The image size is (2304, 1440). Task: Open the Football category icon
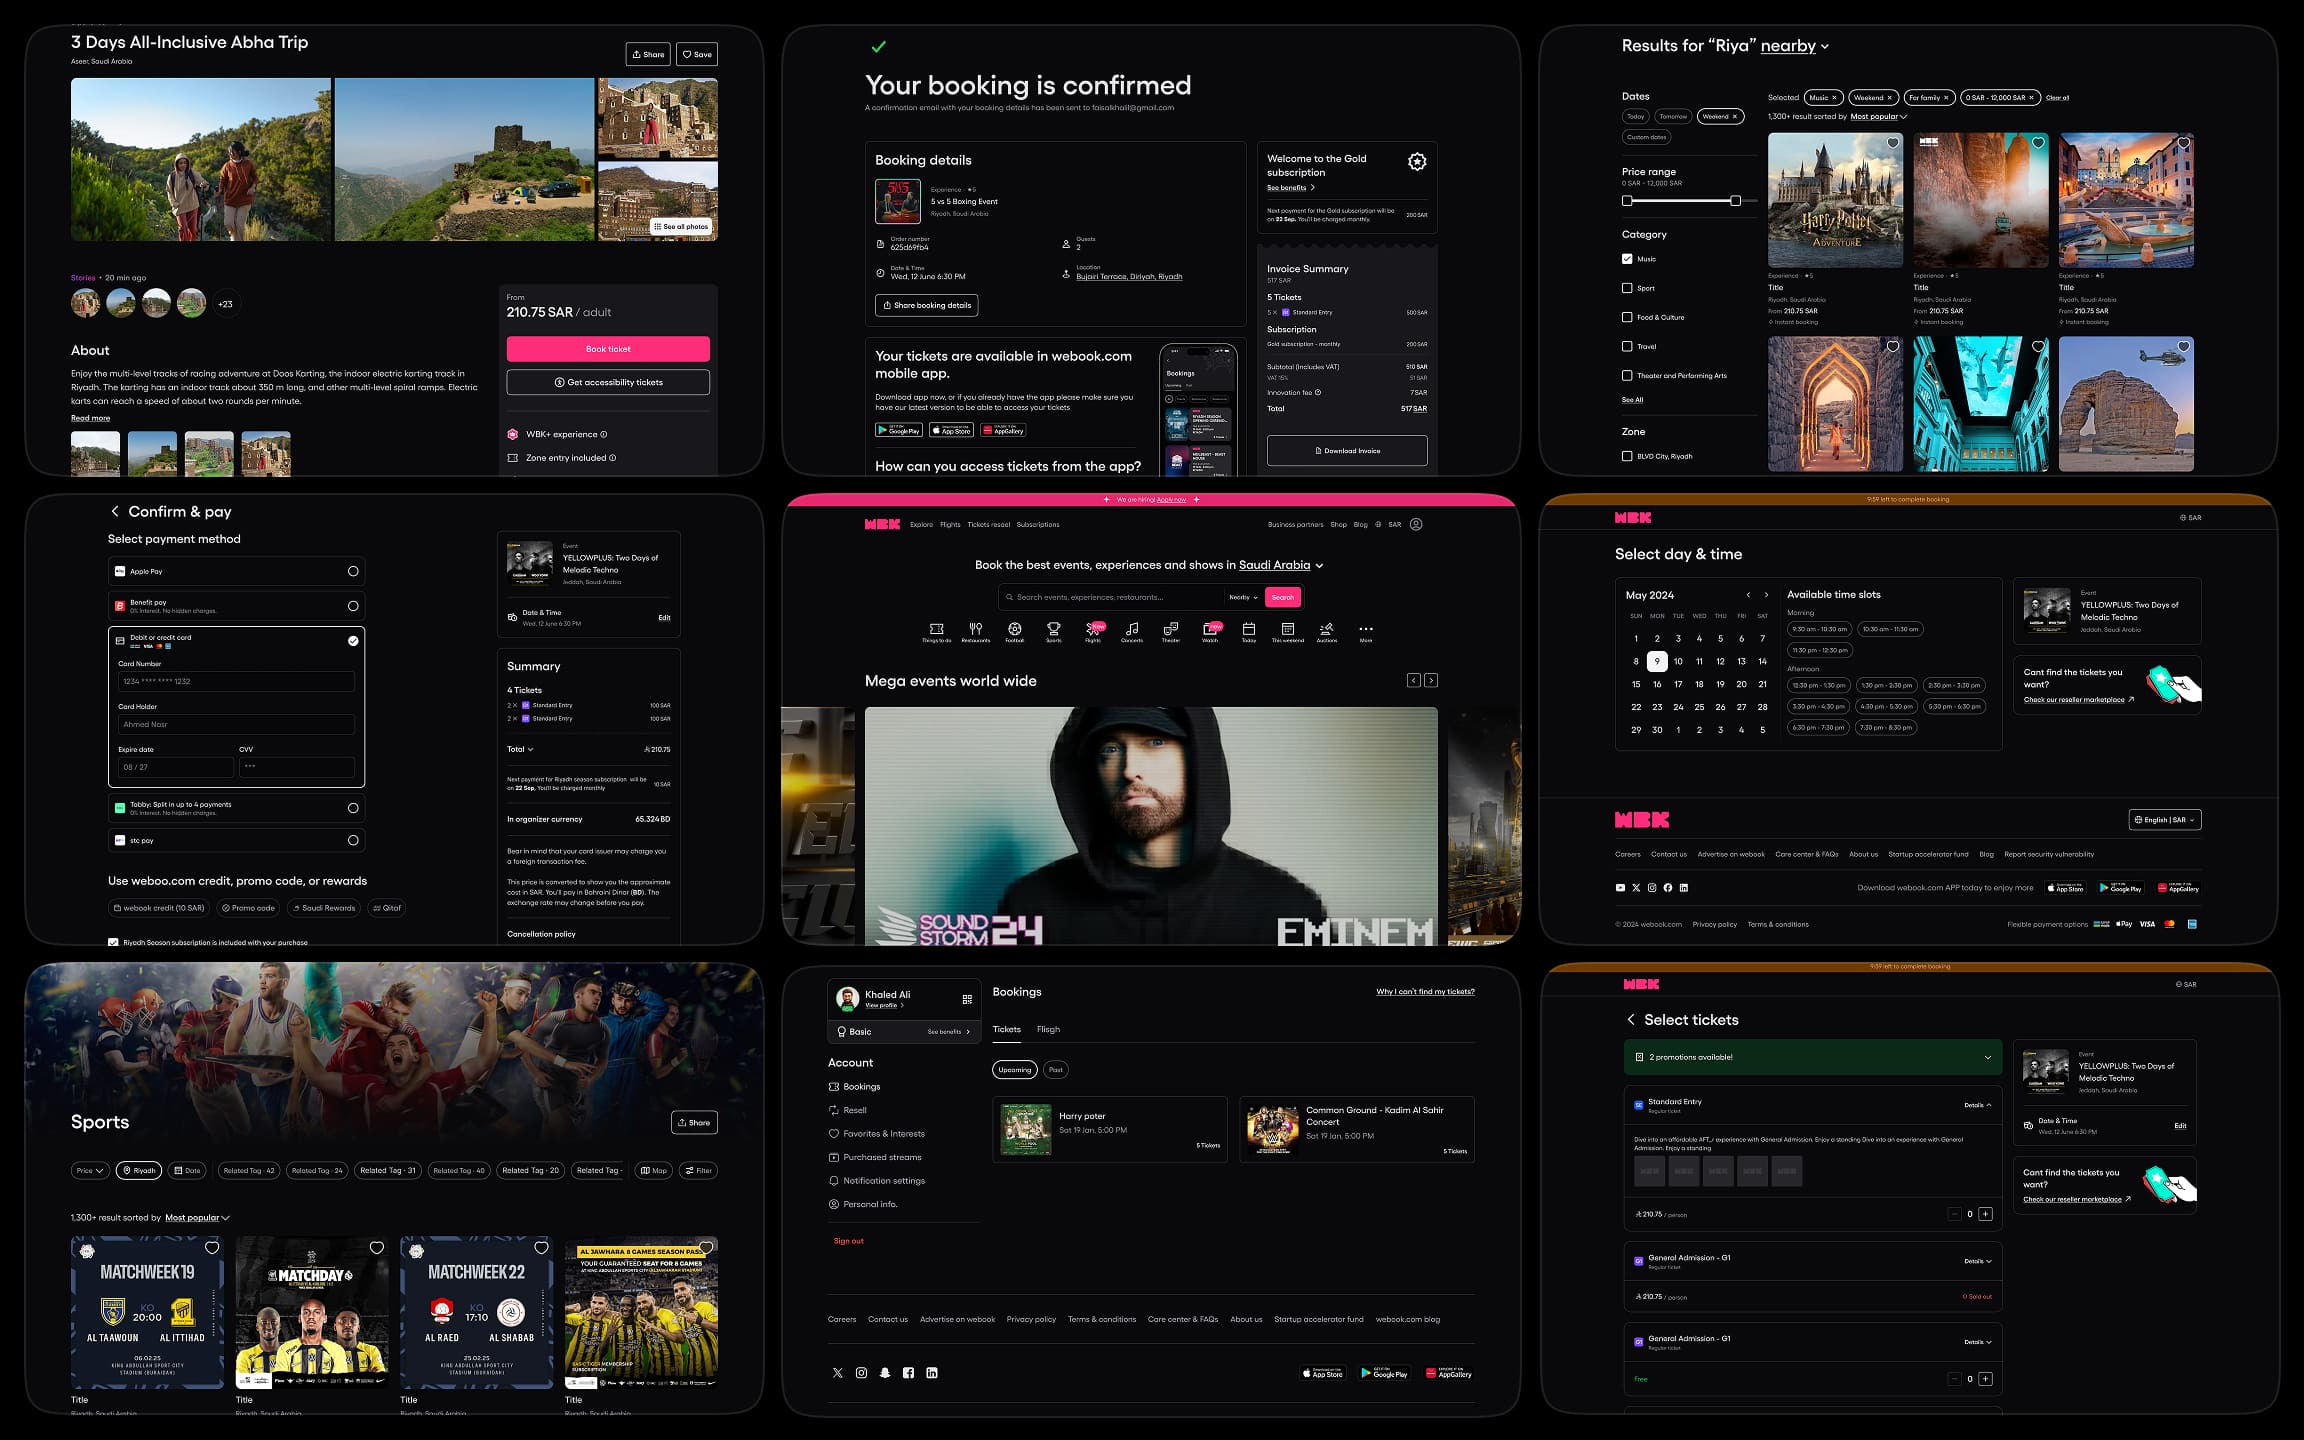pos(1014,630)
